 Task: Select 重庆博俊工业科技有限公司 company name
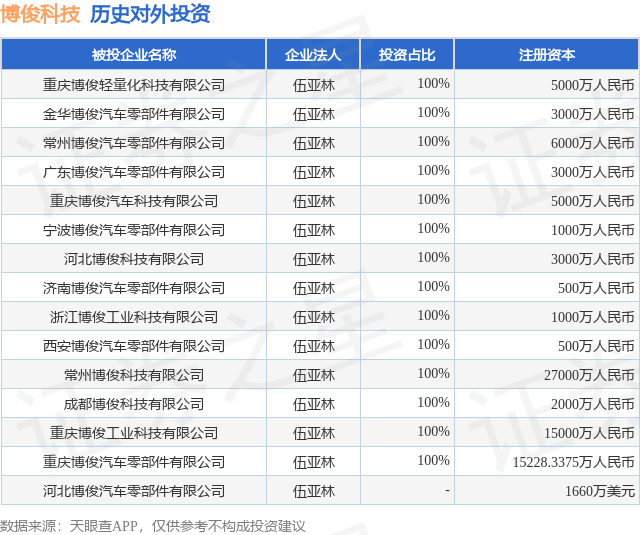[134, 433]
